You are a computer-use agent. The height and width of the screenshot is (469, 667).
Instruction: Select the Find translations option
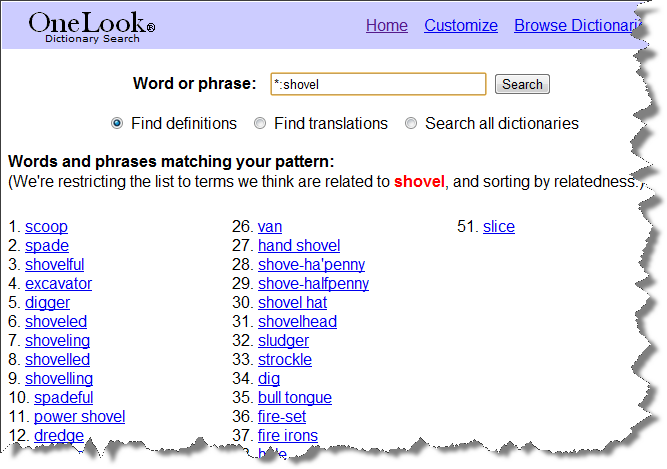pyautogui.click(x=260, y=123)
